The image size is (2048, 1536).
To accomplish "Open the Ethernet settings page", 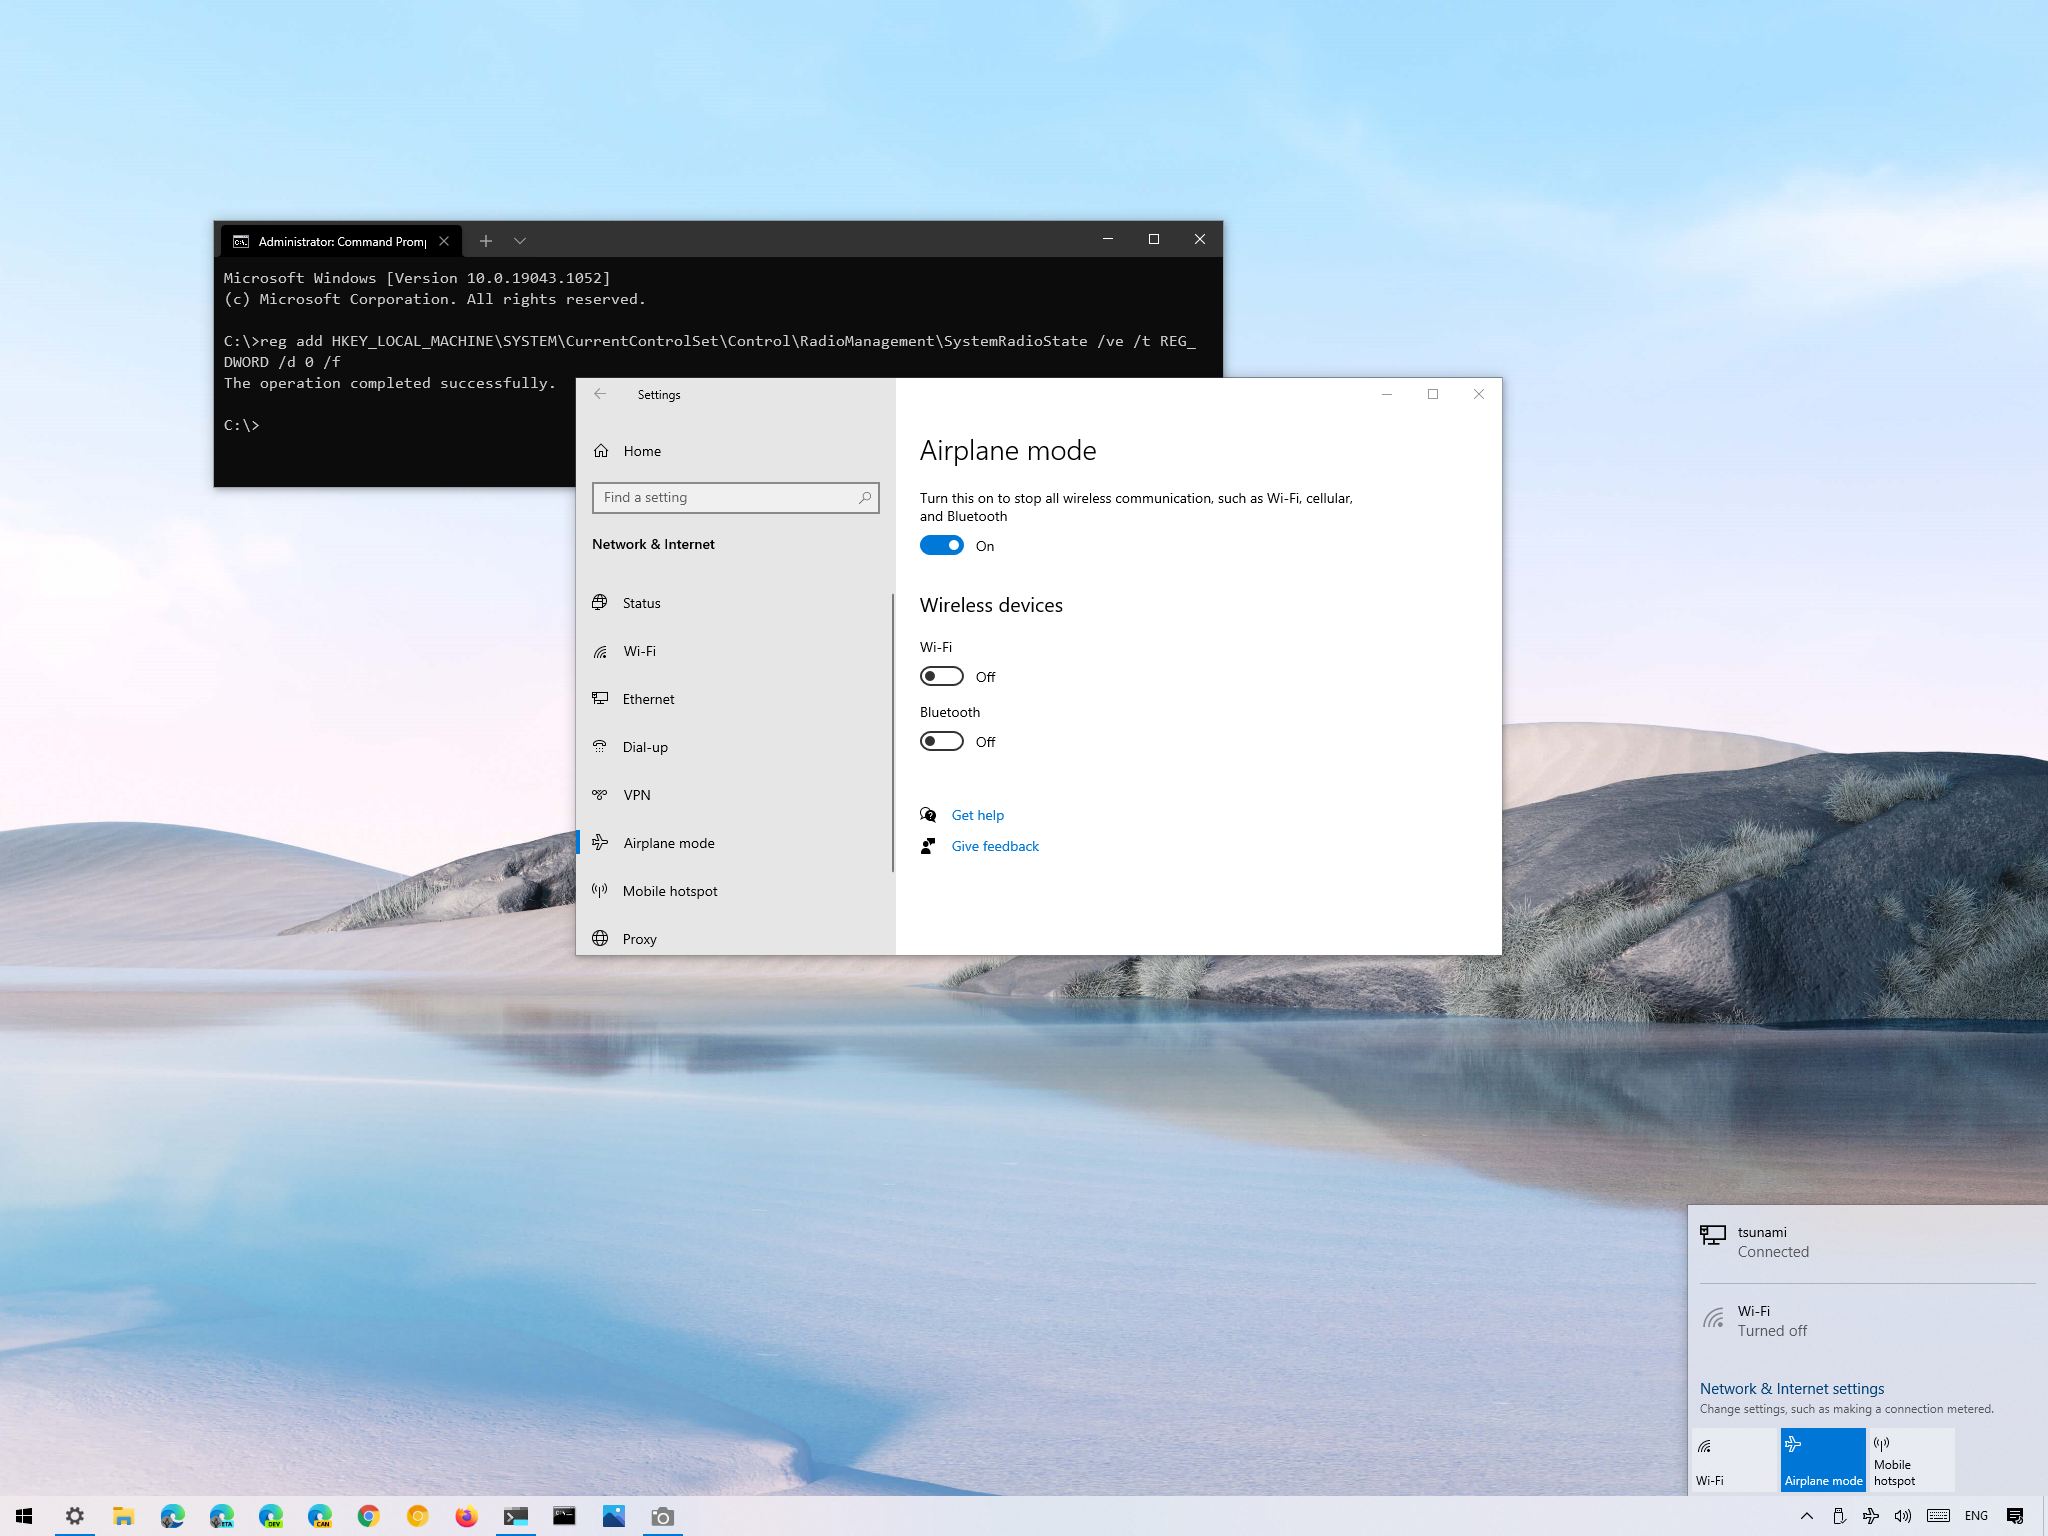I will click(x=734, y=699).
